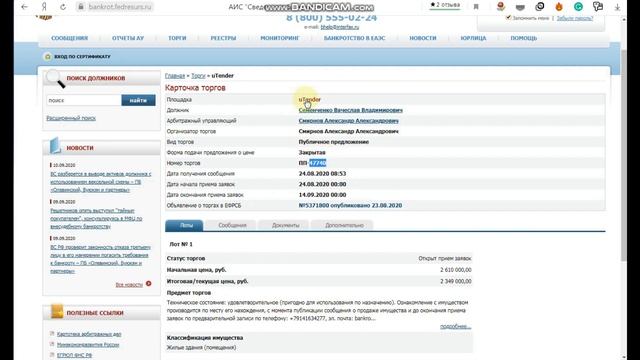Click the certificate login lock icon

point(48,56)
